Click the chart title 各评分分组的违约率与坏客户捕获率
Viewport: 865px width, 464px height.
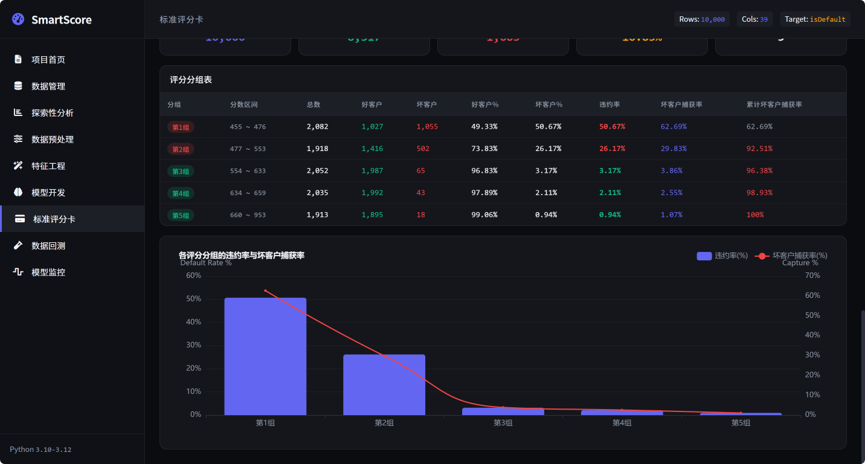pyautogui.click(x=242, y=255)
